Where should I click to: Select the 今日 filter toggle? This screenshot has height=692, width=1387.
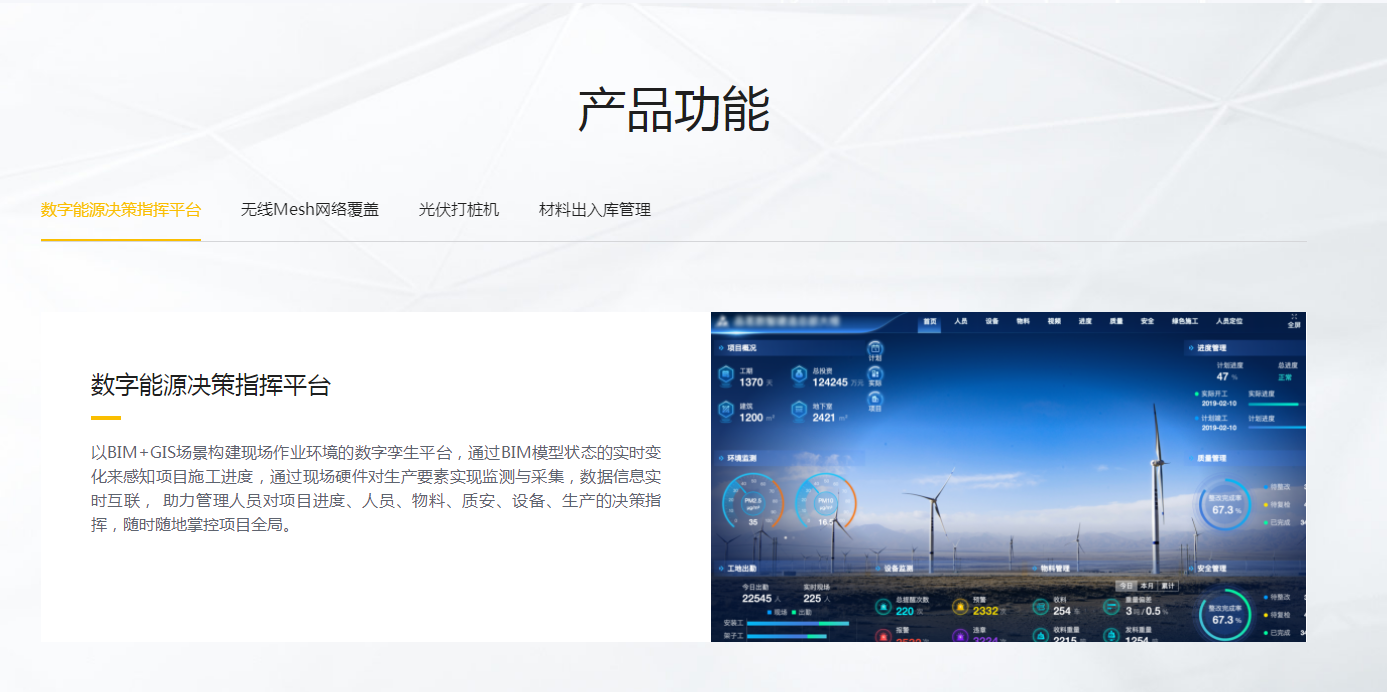[x=1126, y=585]
